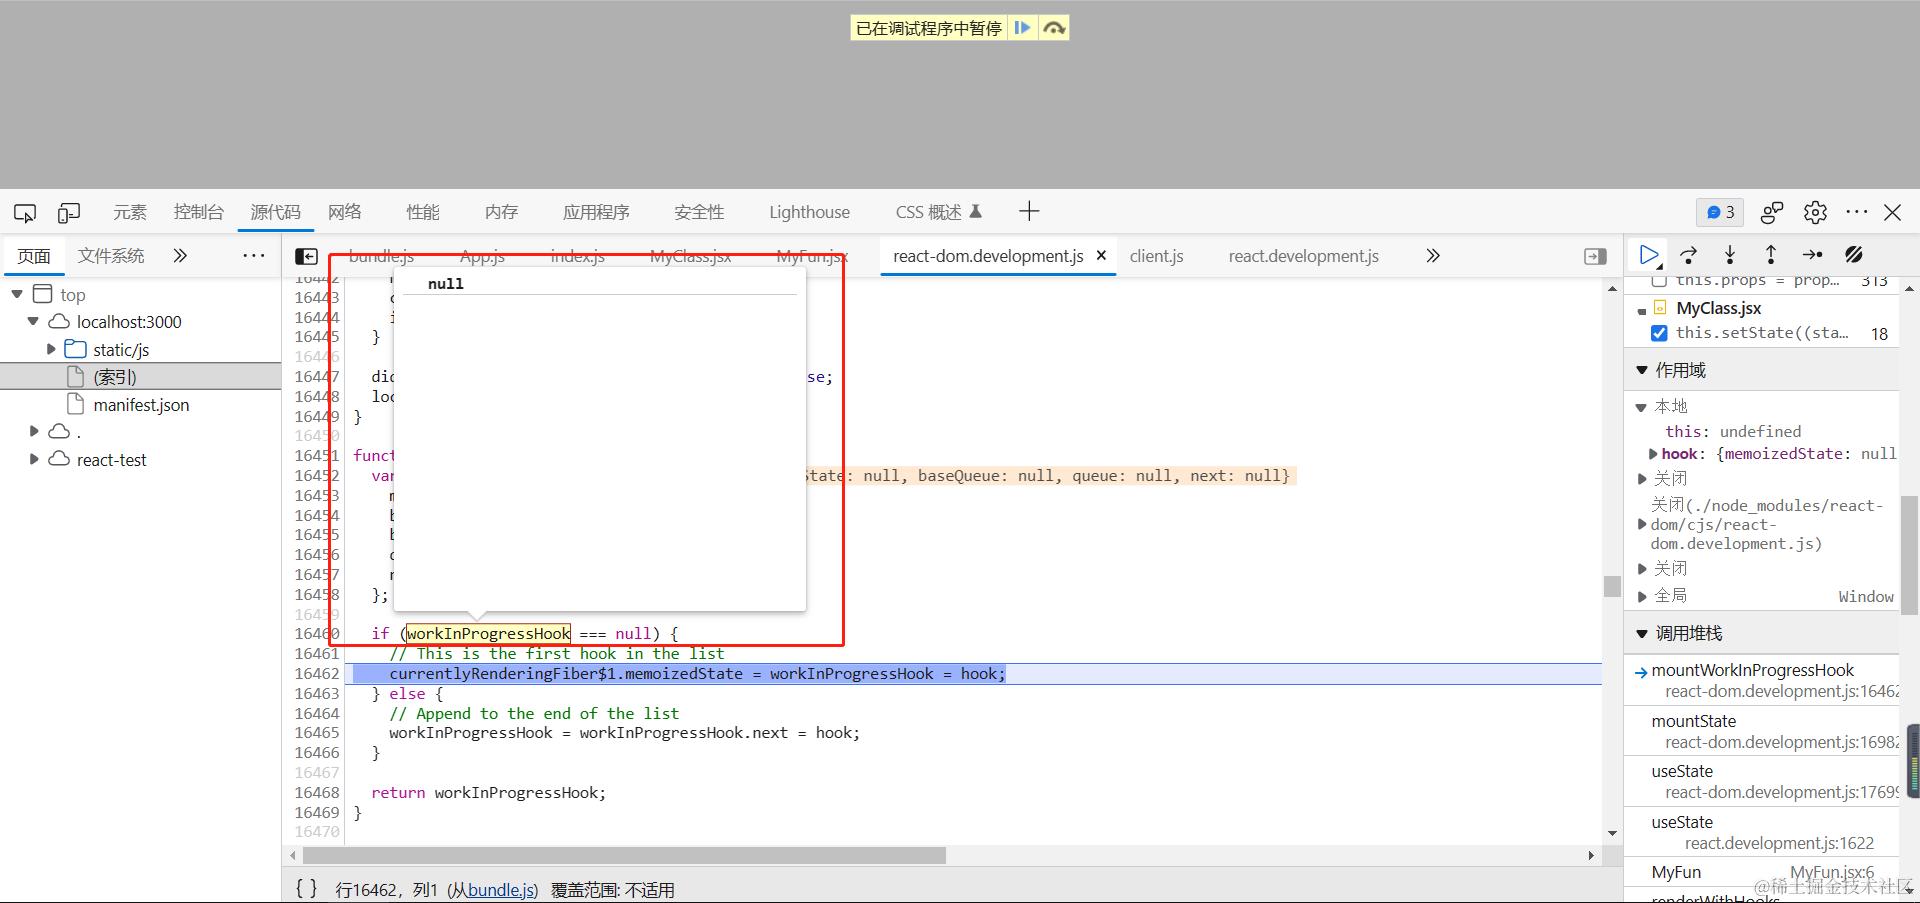This screenshot has width=1920, height=903.
Task: Deactivate all breakpoints icon
Action: (x=1854, y=255)
